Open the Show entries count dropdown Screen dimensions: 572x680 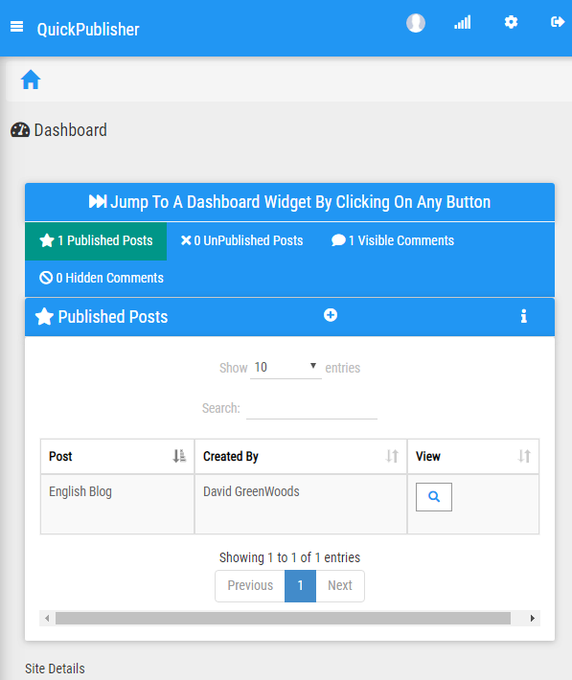pyautogui.click(x=286, y=368)
